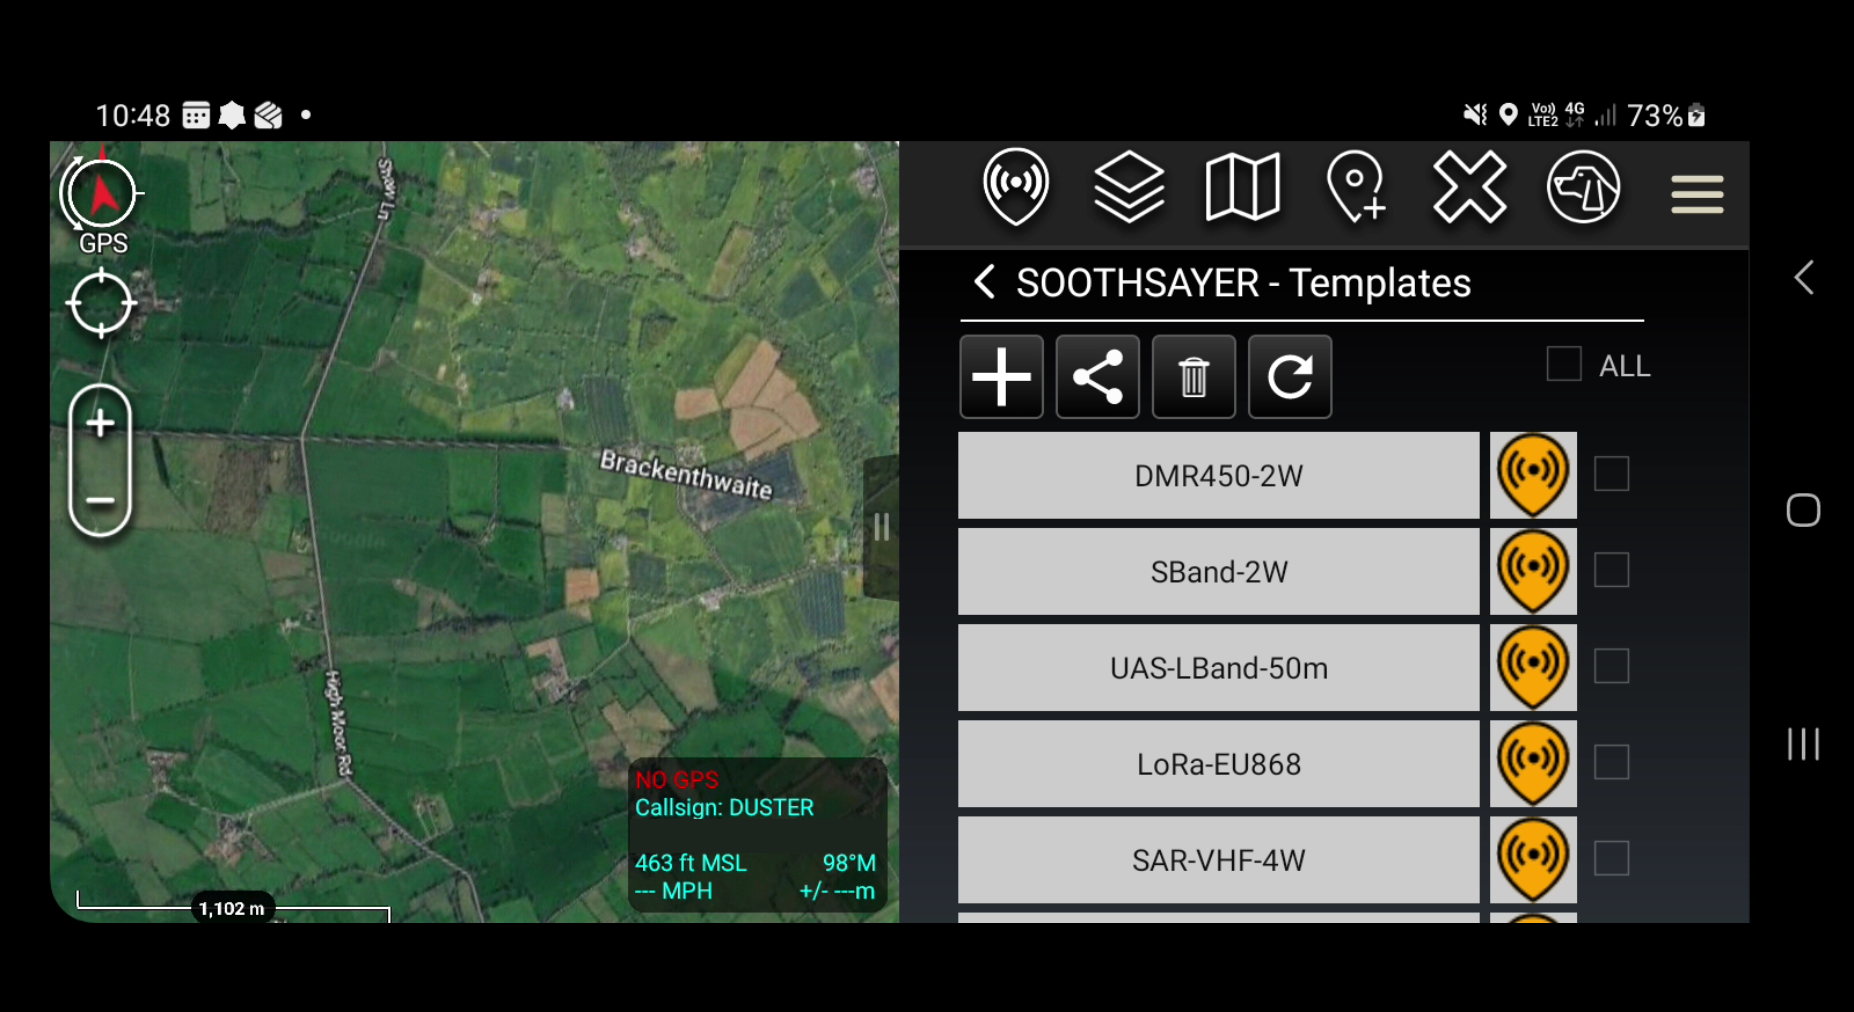Tap the Callsign: DUSTER info box

(x=757, y=835)
